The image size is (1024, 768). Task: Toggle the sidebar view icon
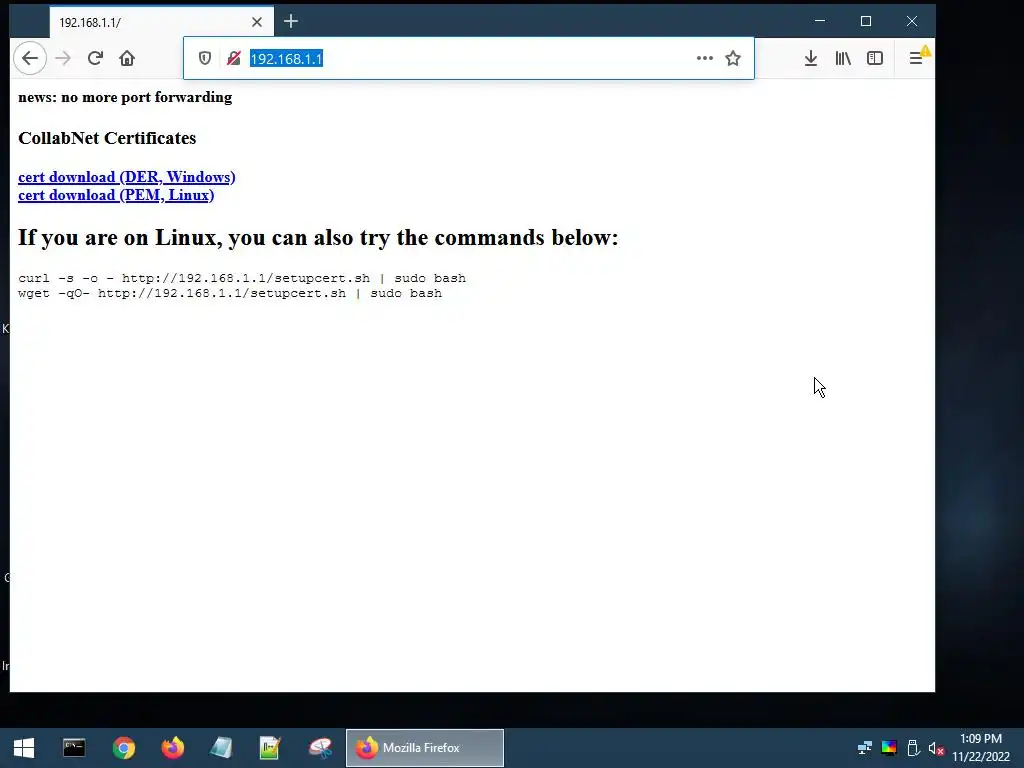coord(875,58)
